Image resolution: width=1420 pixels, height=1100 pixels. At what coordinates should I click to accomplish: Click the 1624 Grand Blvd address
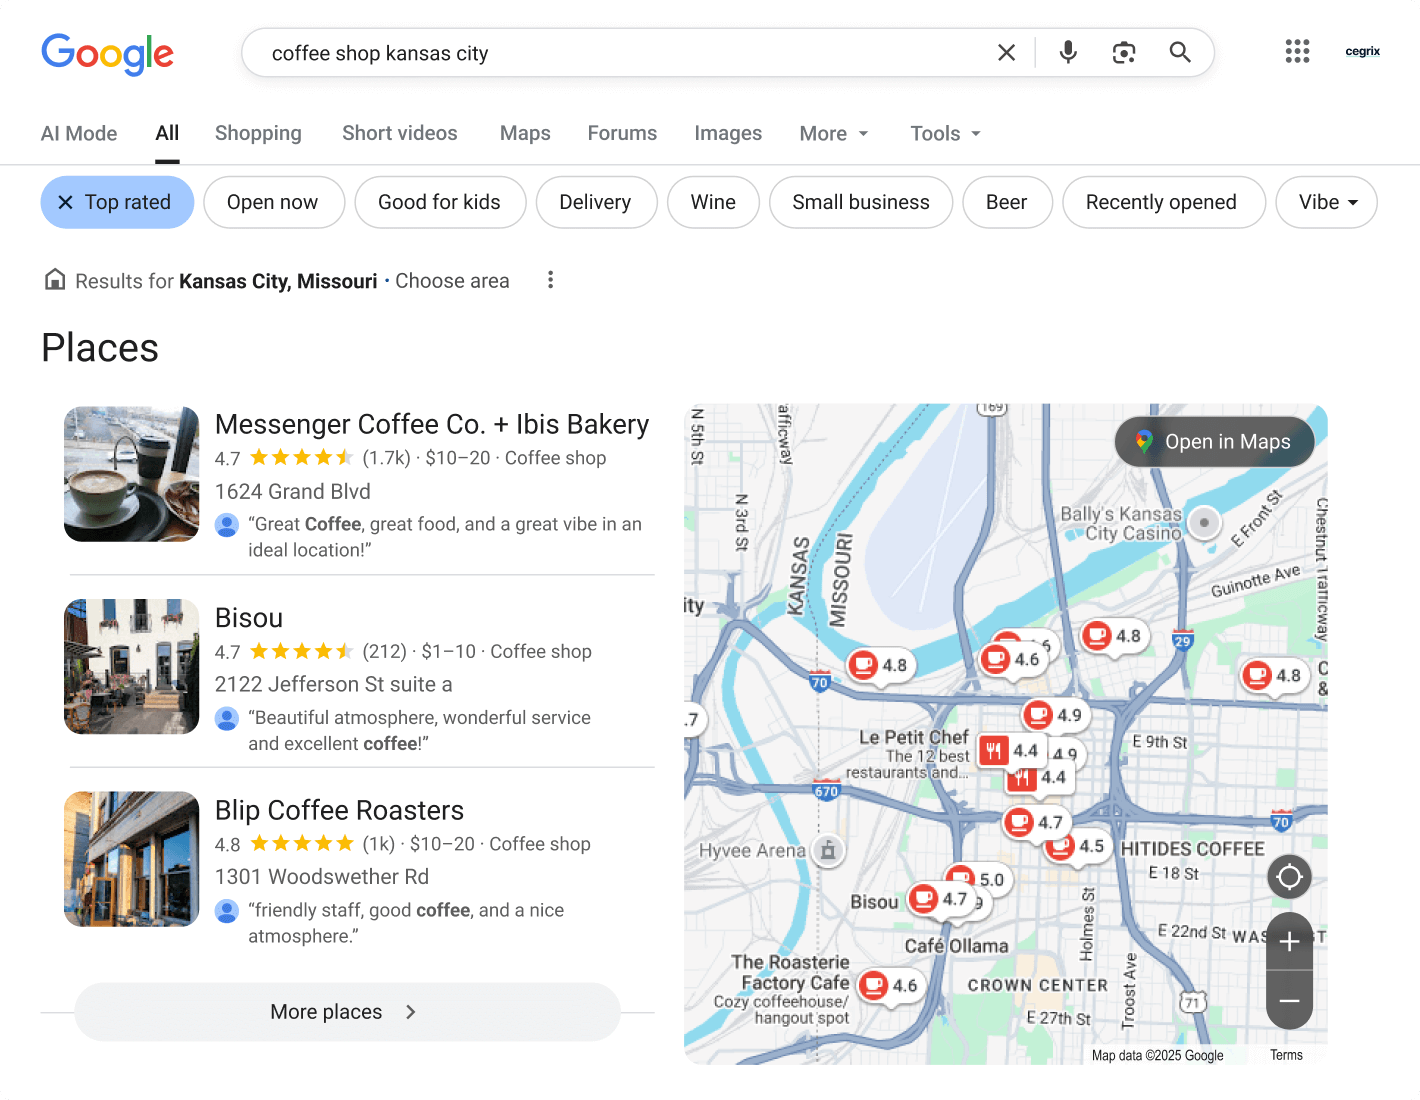(x=293, y=492)
